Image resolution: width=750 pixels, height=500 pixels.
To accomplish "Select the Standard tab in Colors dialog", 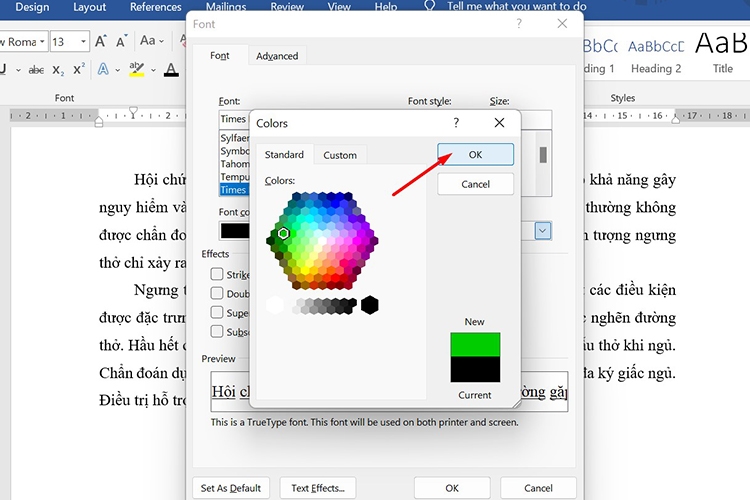I will pyautogui.click(x=285, y=155).
